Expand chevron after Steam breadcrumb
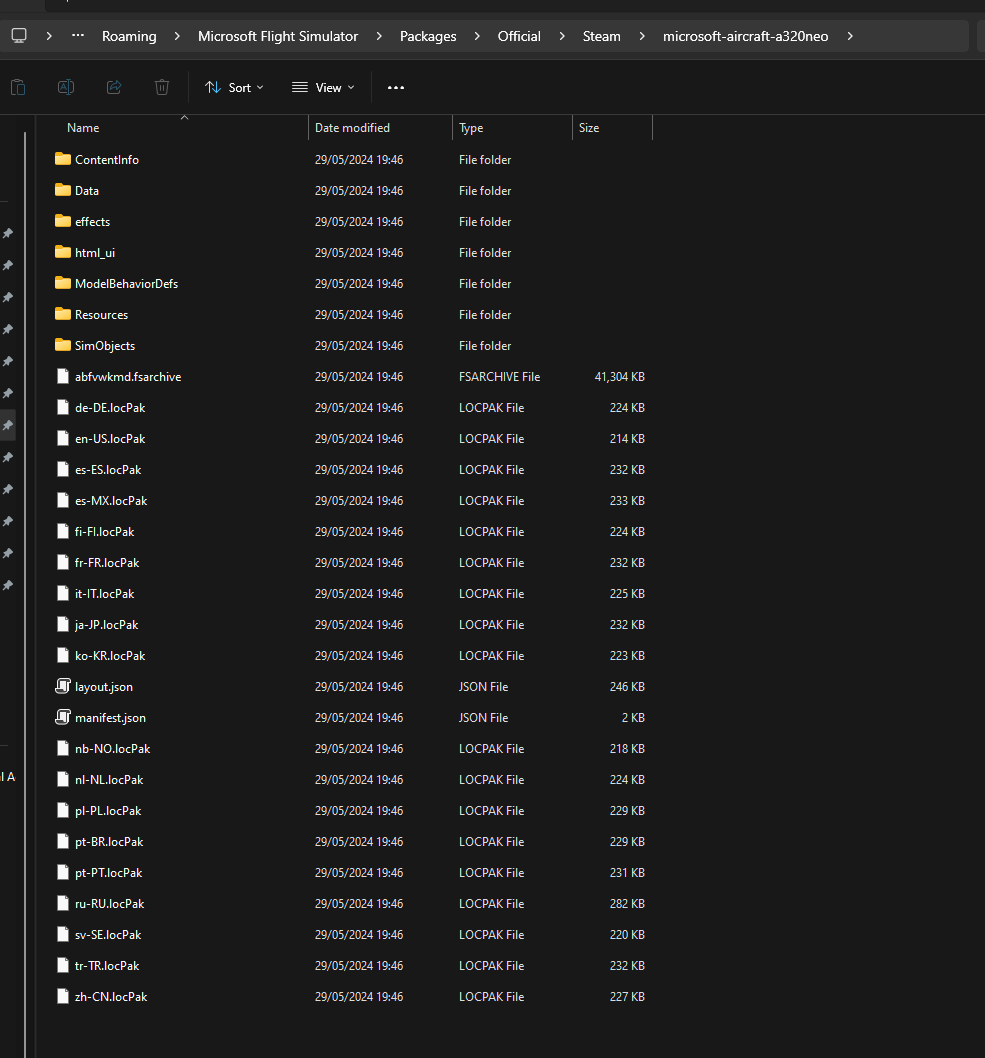 click(x=642, y=36)
